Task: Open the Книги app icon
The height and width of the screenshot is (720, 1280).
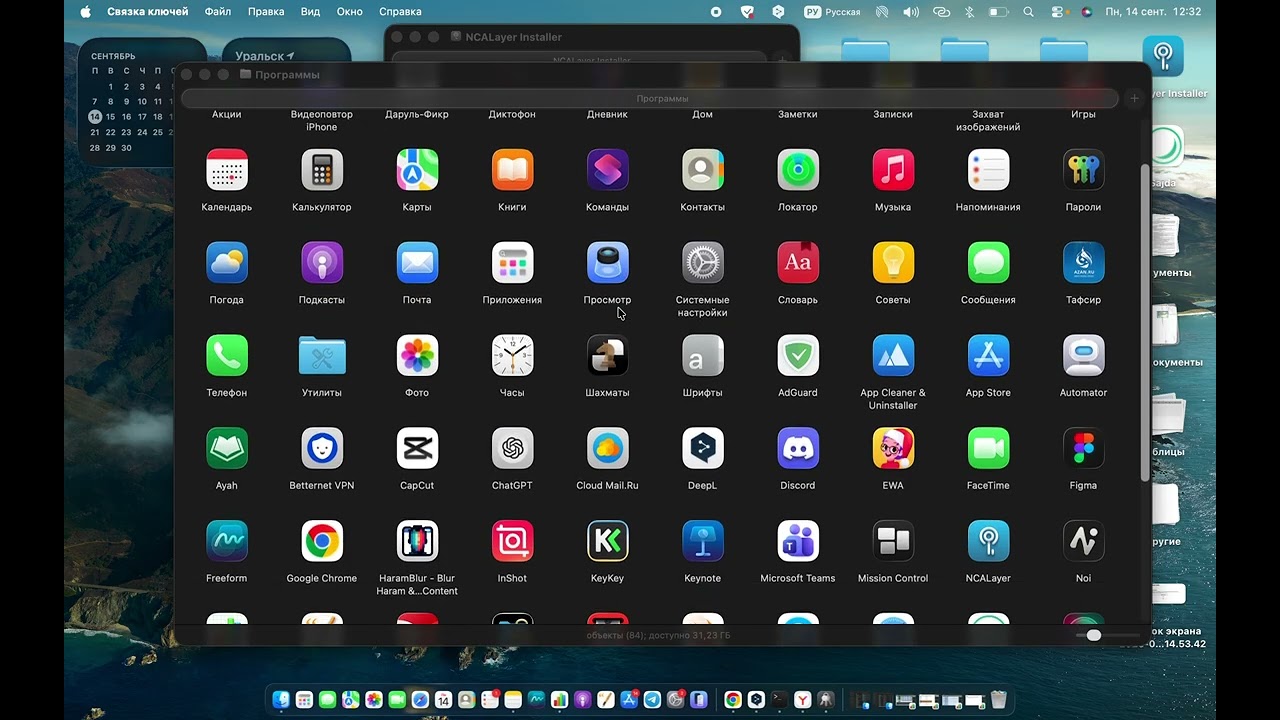Action: [x=512, y=170]
